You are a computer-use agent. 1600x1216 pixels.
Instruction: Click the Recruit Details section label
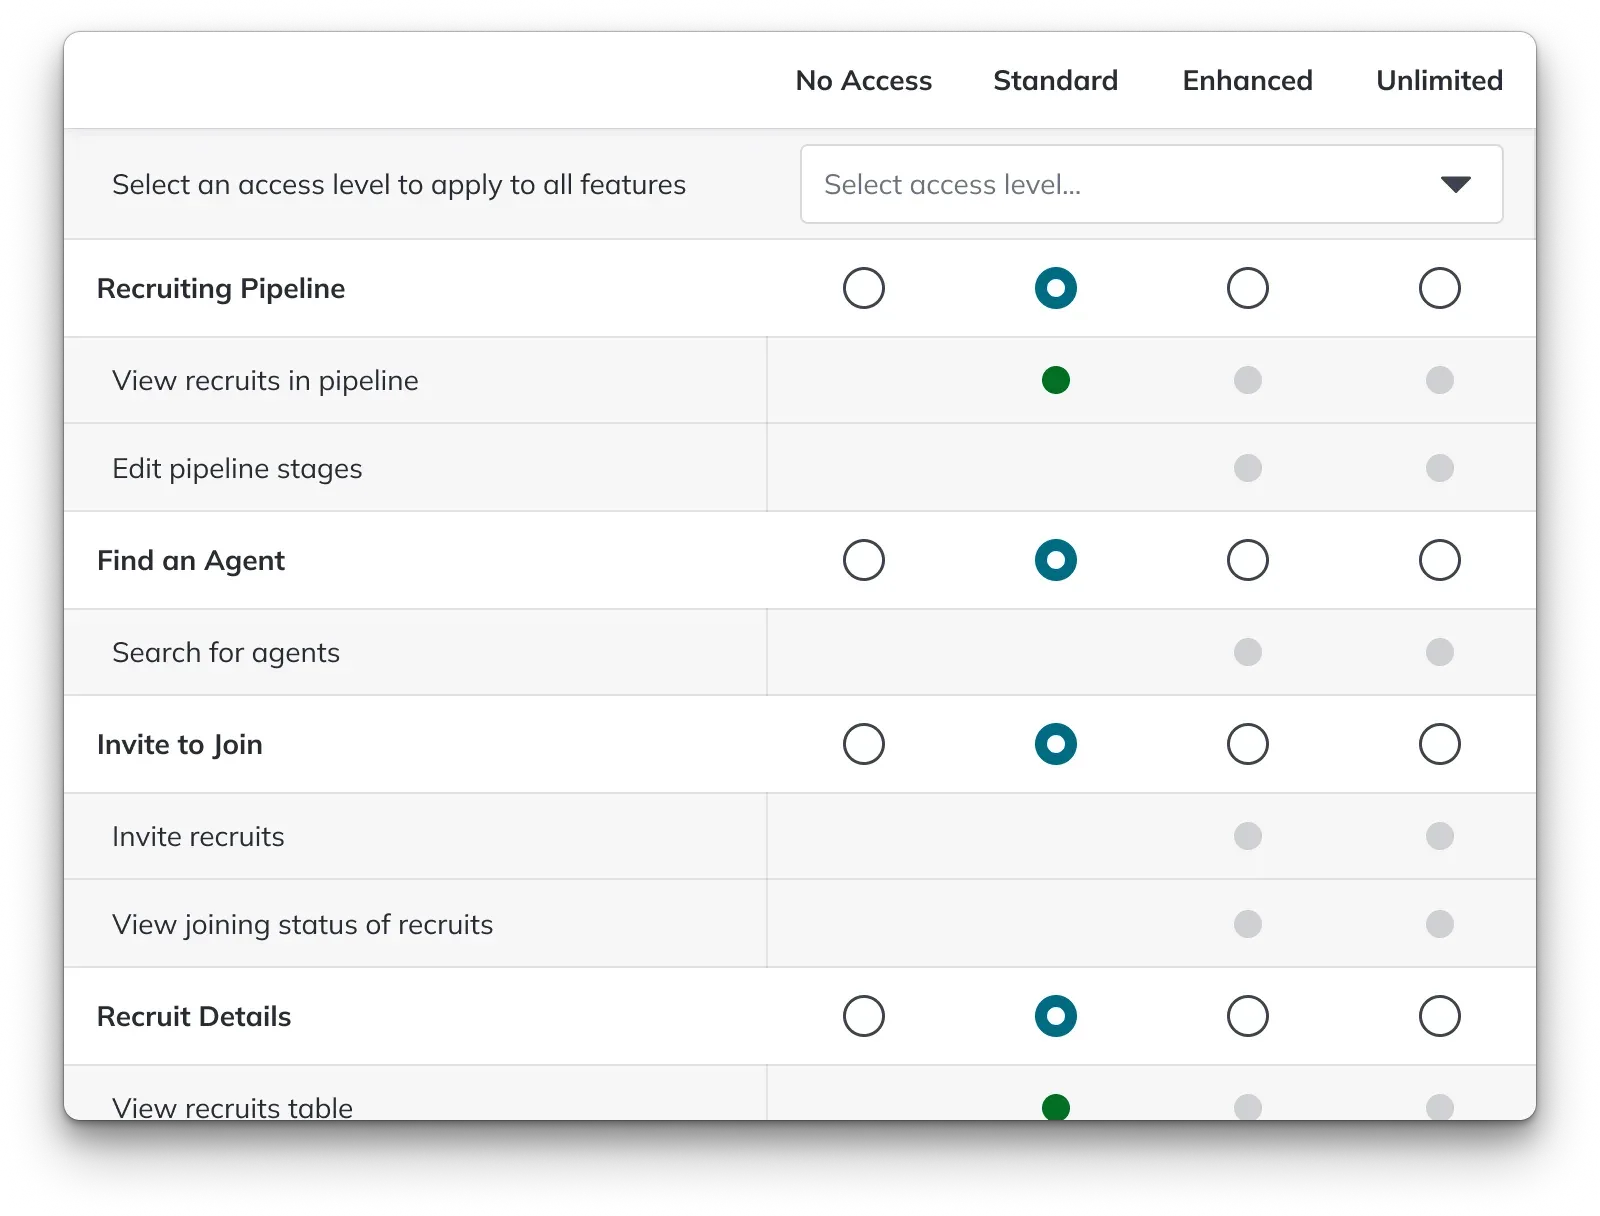194,1016
